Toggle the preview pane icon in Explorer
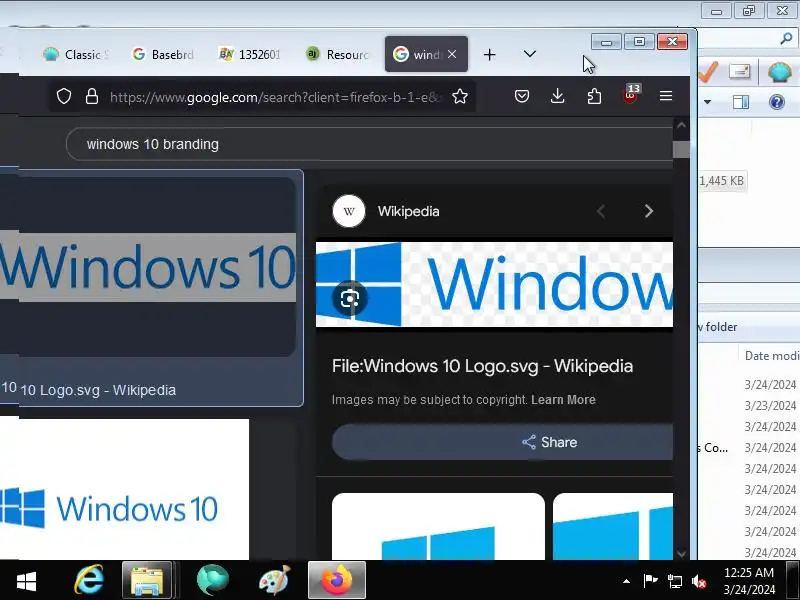The width and height of the screenshot is (800, 600). (x=741, y=102)
